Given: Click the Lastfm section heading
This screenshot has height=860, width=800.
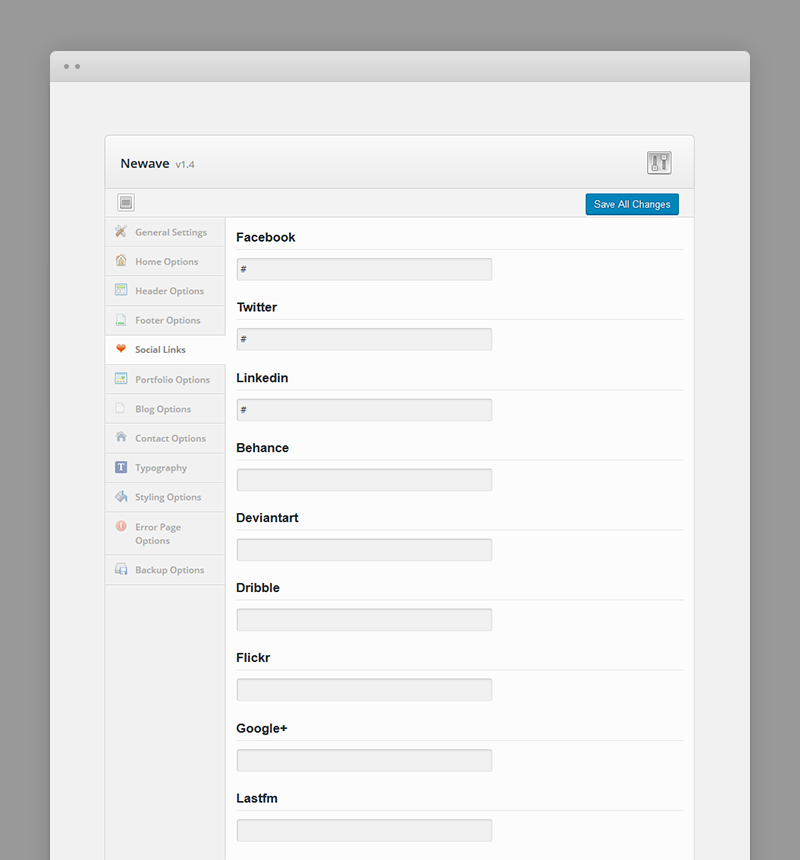Looking at the screenshot, I should point(257,799).
